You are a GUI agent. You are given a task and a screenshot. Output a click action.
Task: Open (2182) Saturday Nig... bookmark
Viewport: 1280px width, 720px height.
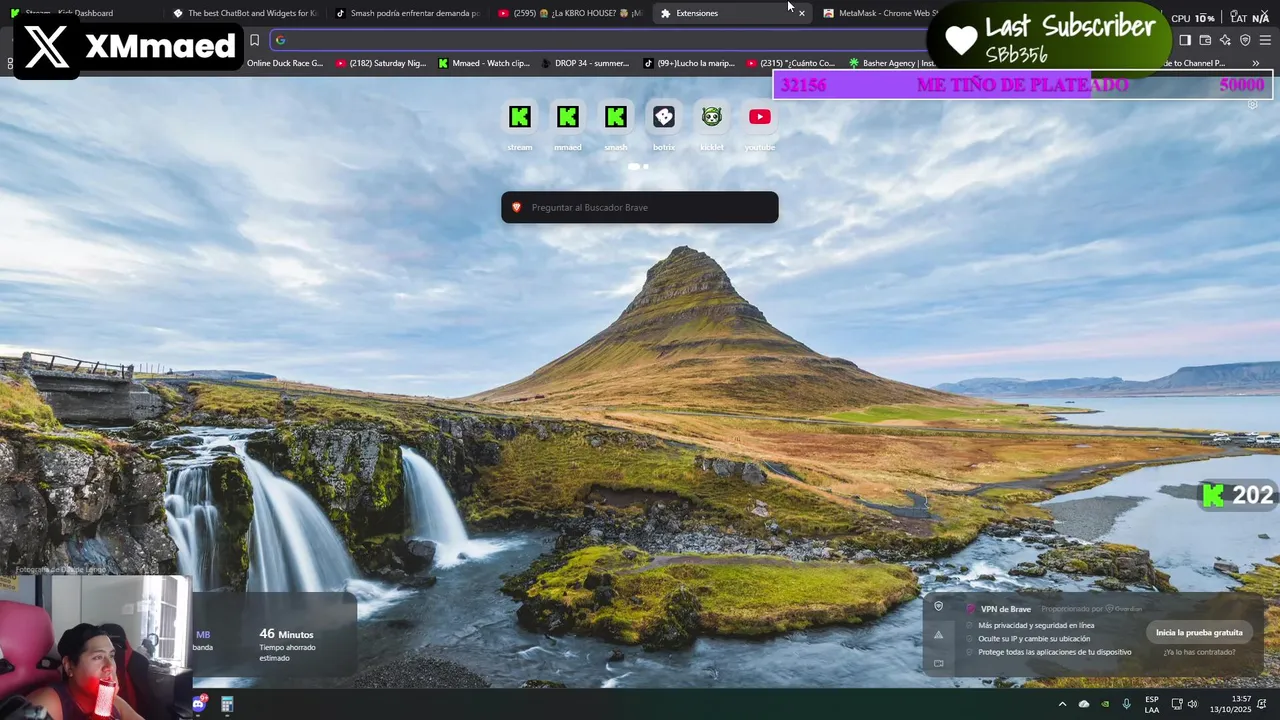pos(380,63)
